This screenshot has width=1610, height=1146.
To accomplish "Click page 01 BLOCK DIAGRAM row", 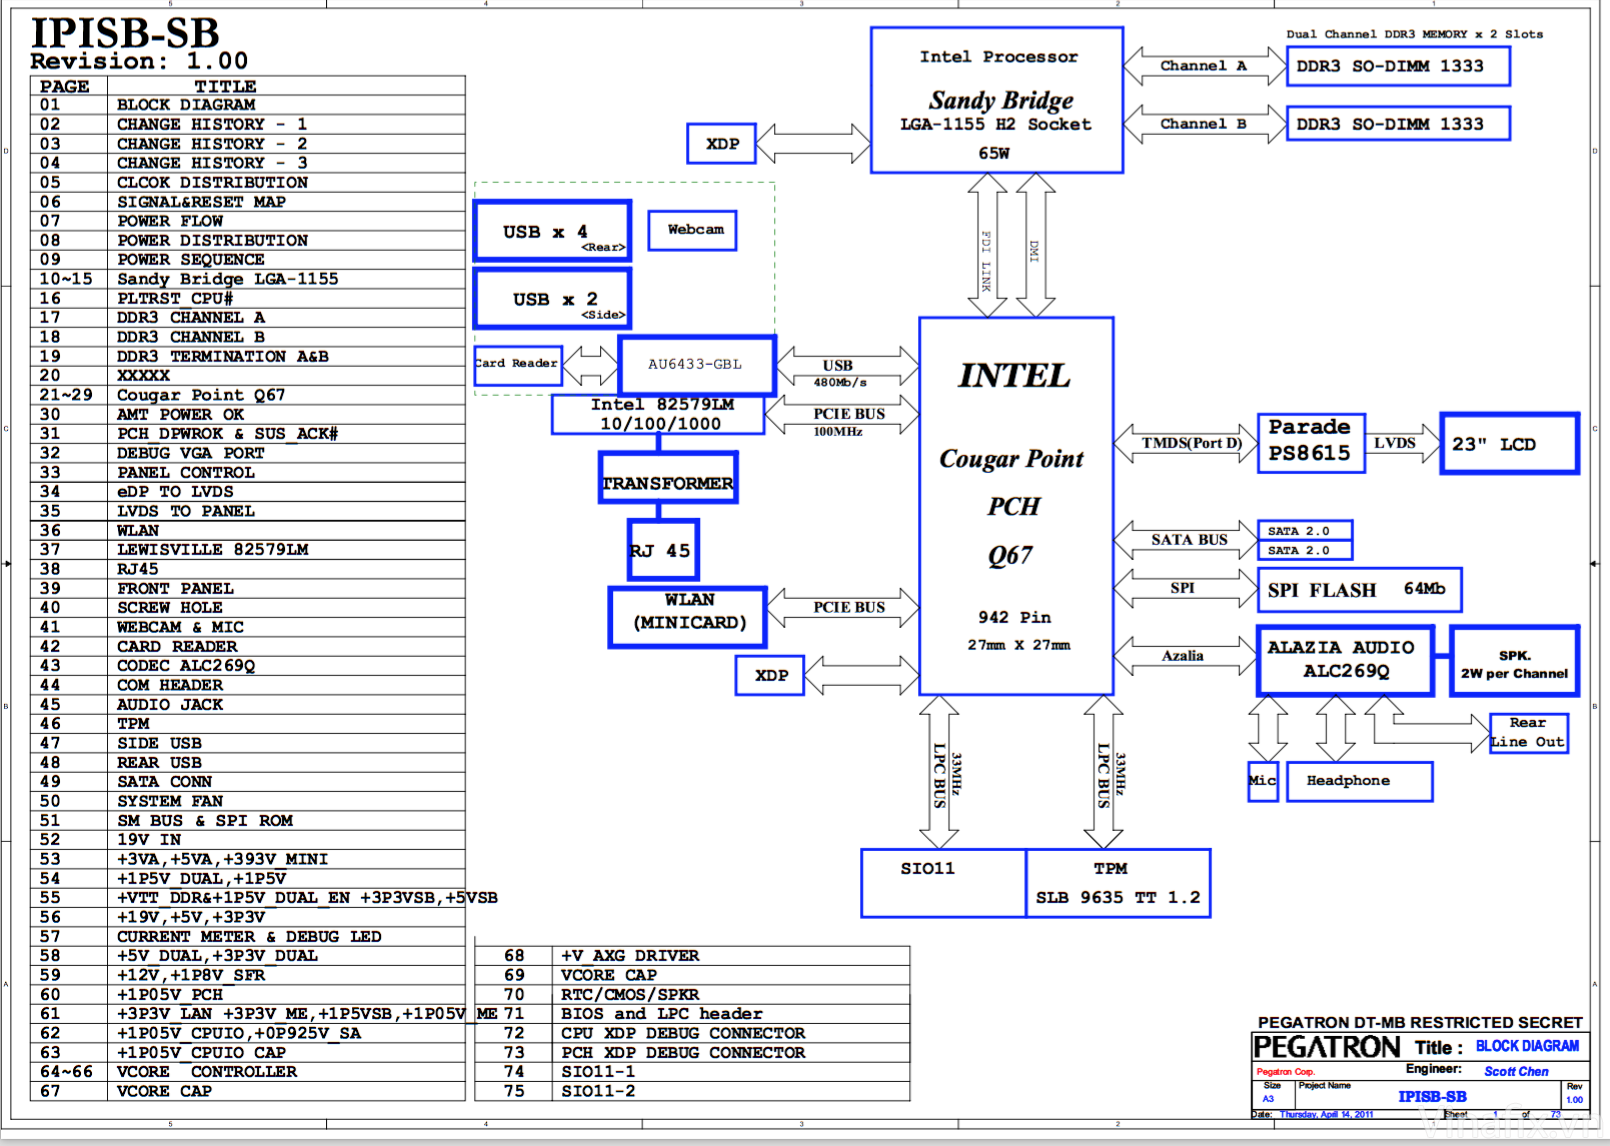I will click(x=247, y=105).
